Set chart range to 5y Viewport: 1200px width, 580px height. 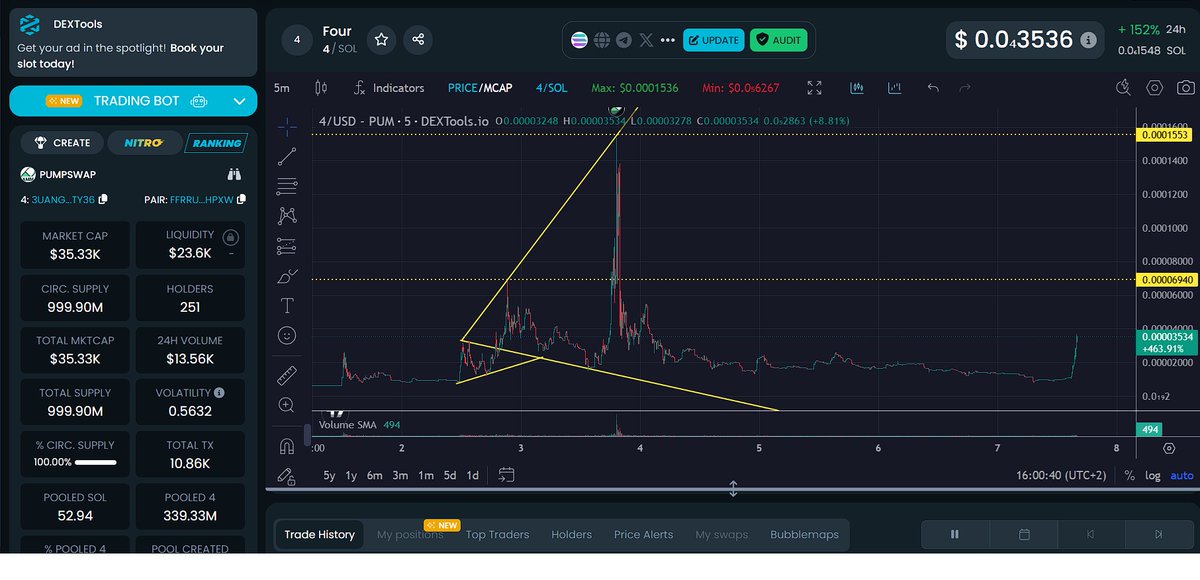pyautogui.click(x=329, y=476)
